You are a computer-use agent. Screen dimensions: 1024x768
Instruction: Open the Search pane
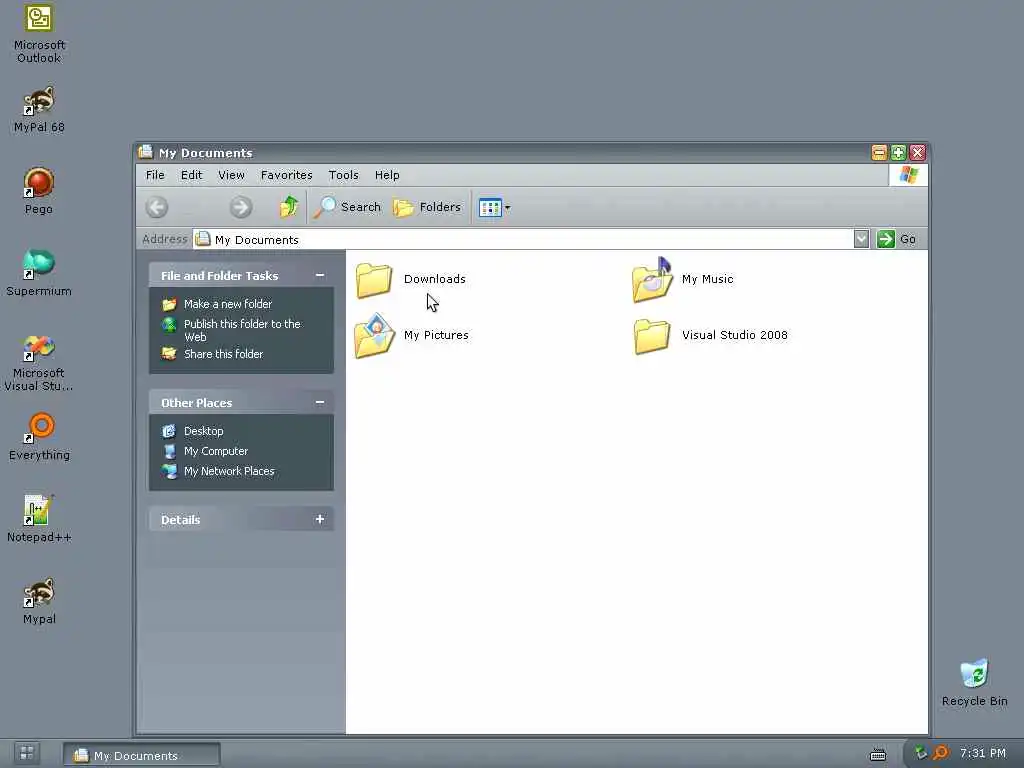tap(347, 207)
